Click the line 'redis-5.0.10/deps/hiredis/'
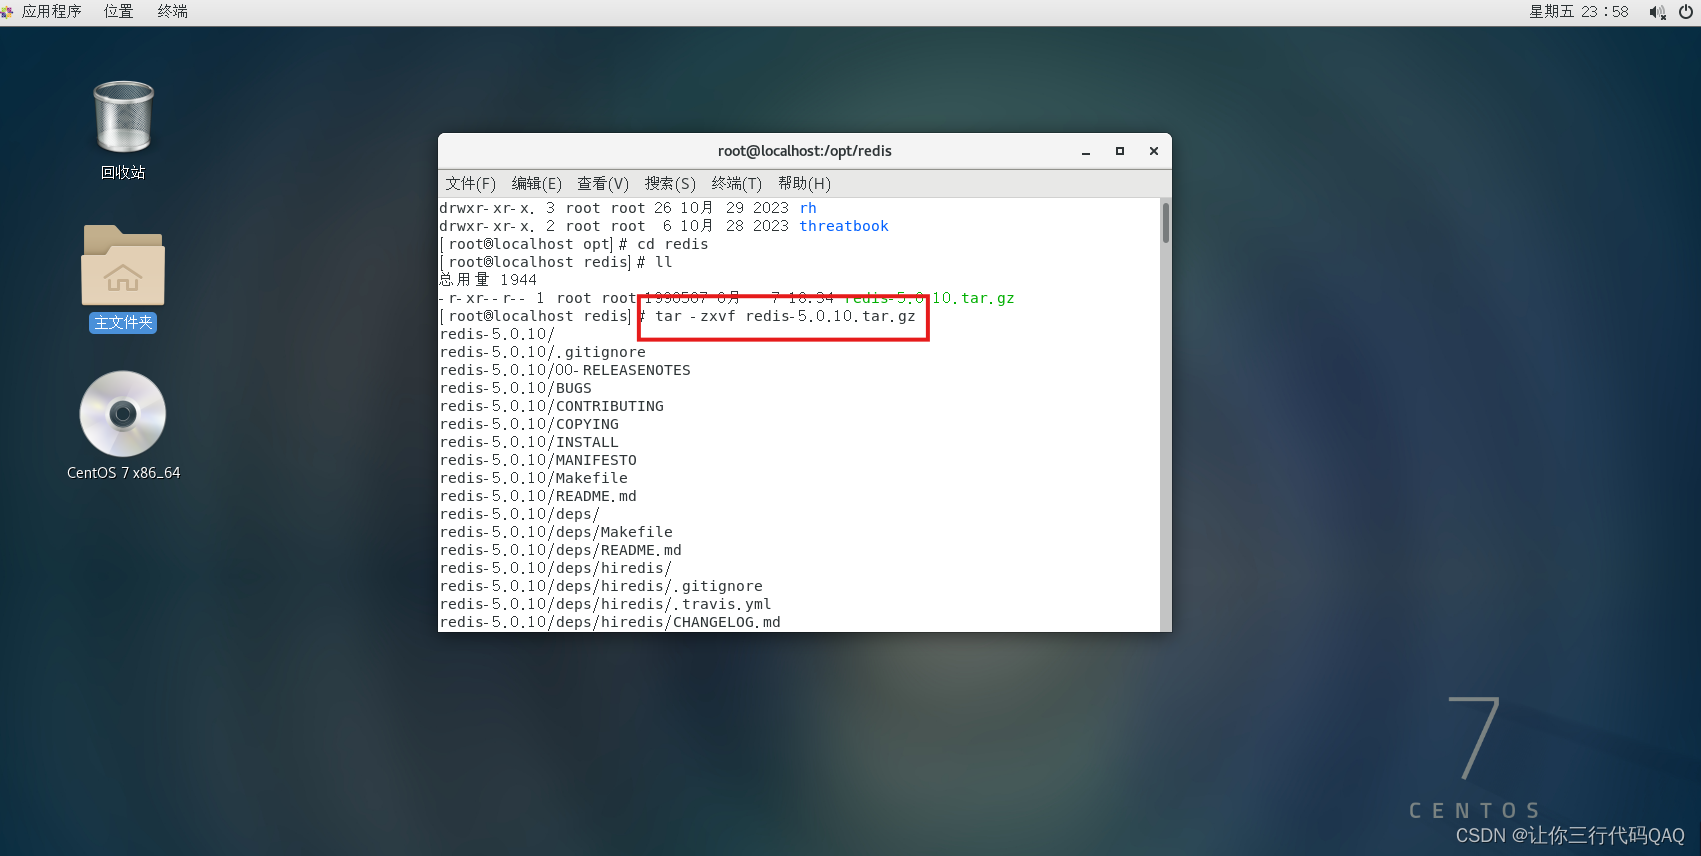This screenshot has height=856, width=1701. click(556, 569)
